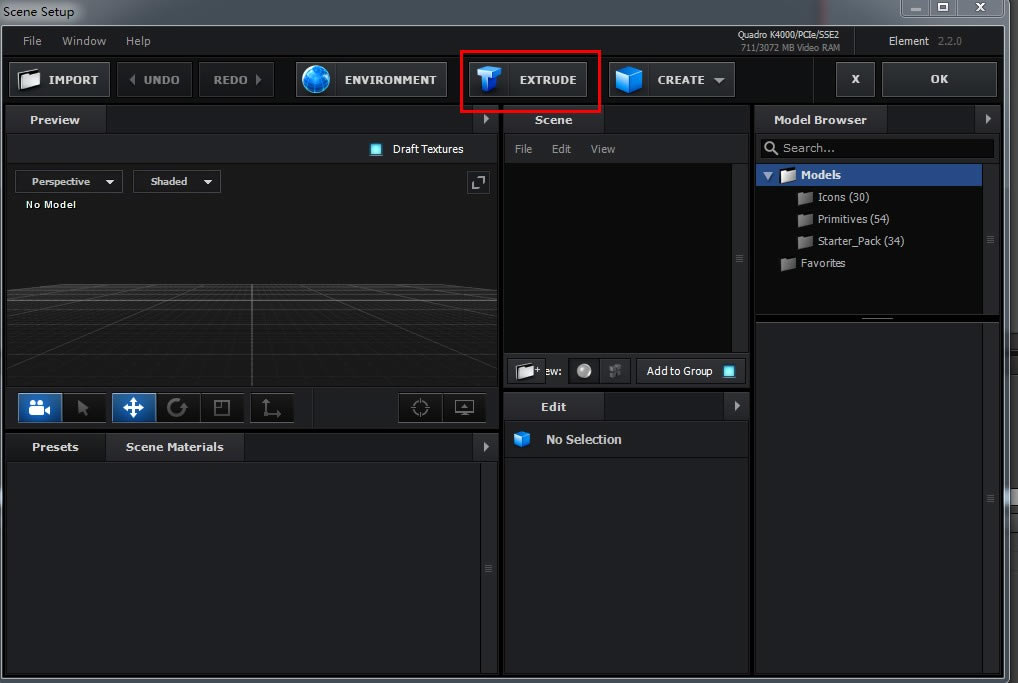Click the new folder icon in Scene

[526, 371]
